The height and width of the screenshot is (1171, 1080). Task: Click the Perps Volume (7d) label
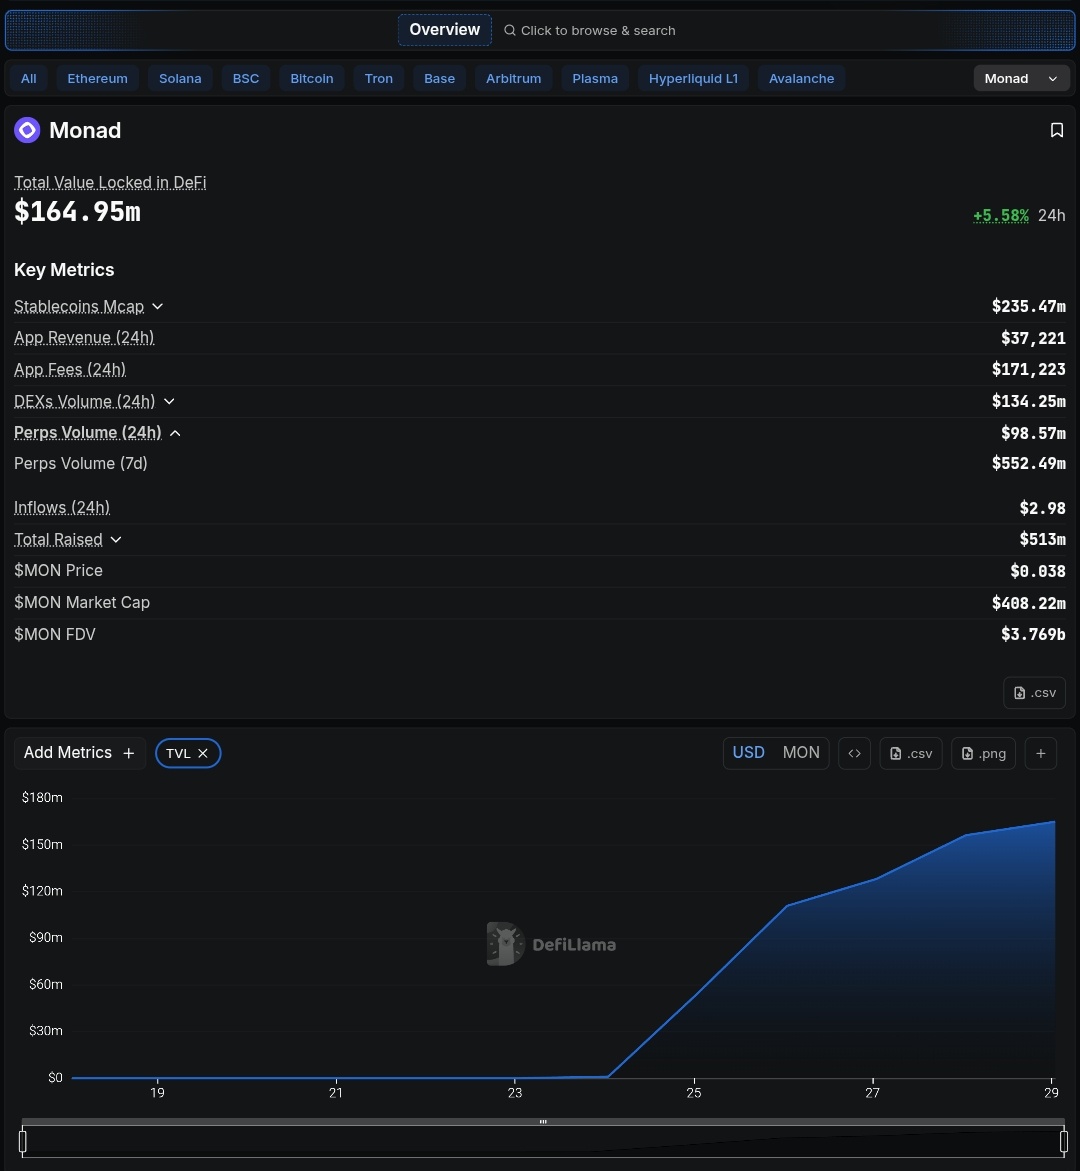(x=81, y=464)
